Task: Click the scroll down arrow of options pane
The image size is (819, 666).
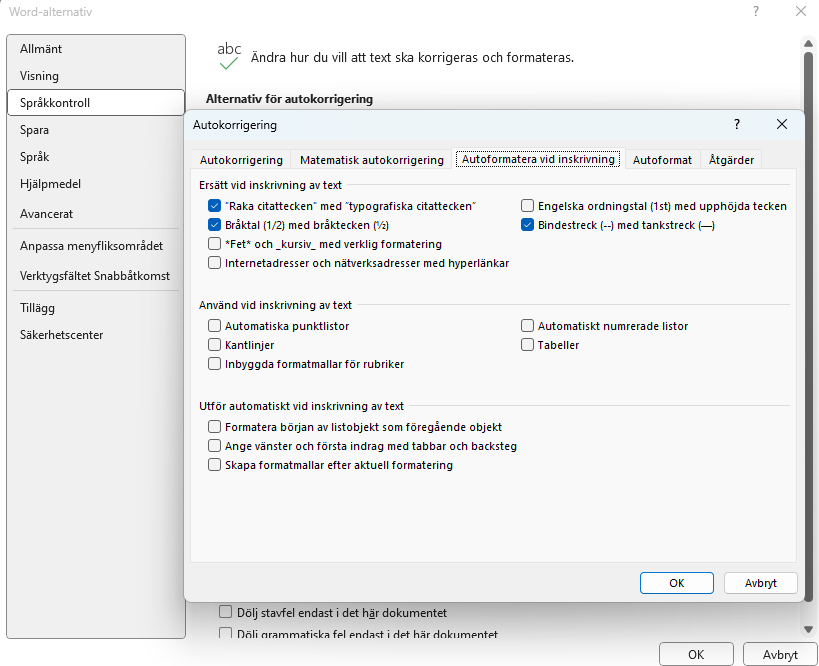Action: coord(808,628)
